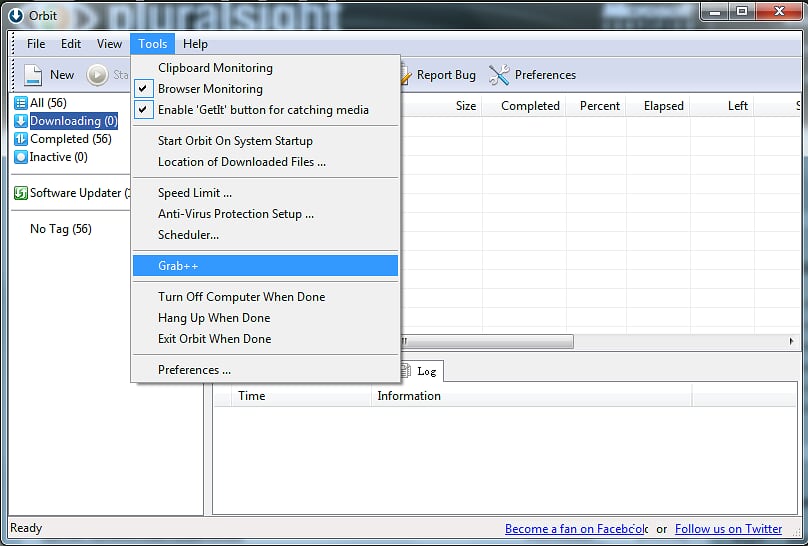
Task: Select No Tag (56) entry
Action: pos(61,229)
